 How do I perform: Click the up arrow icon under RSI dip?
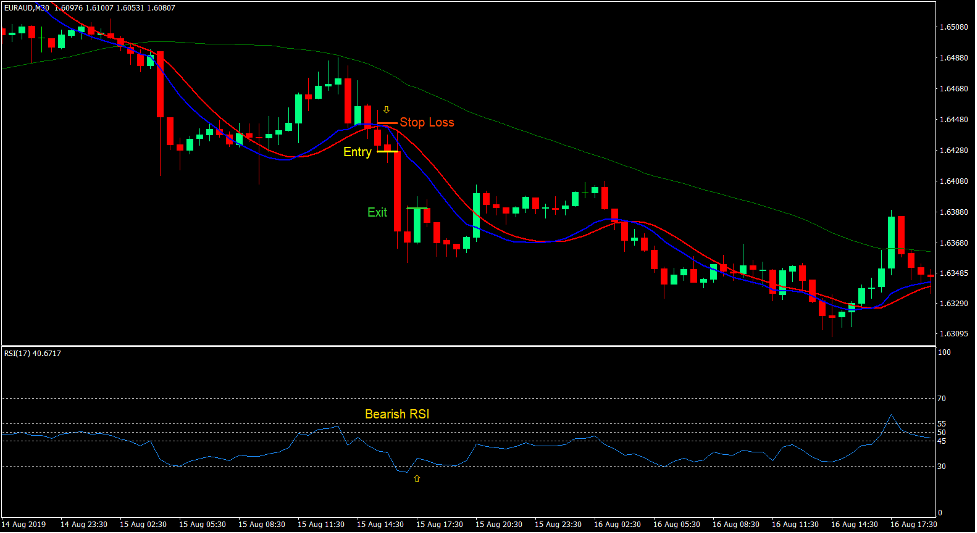tap(417, 478)
